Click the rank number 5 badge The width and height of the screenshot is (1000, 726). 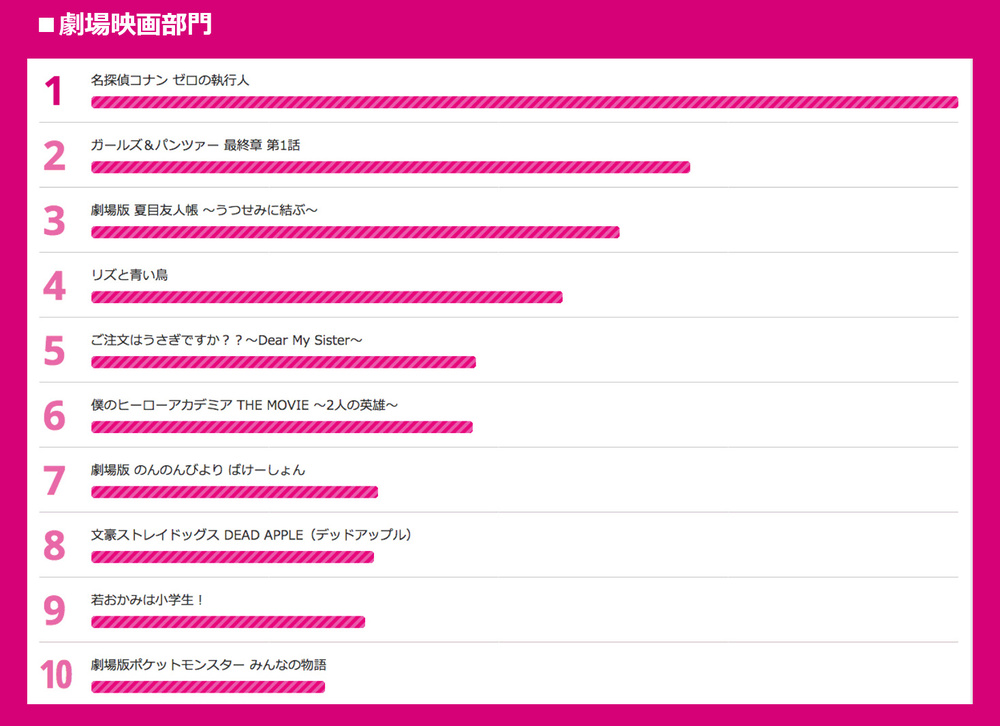pyautogui.click(x=54, y=351)
